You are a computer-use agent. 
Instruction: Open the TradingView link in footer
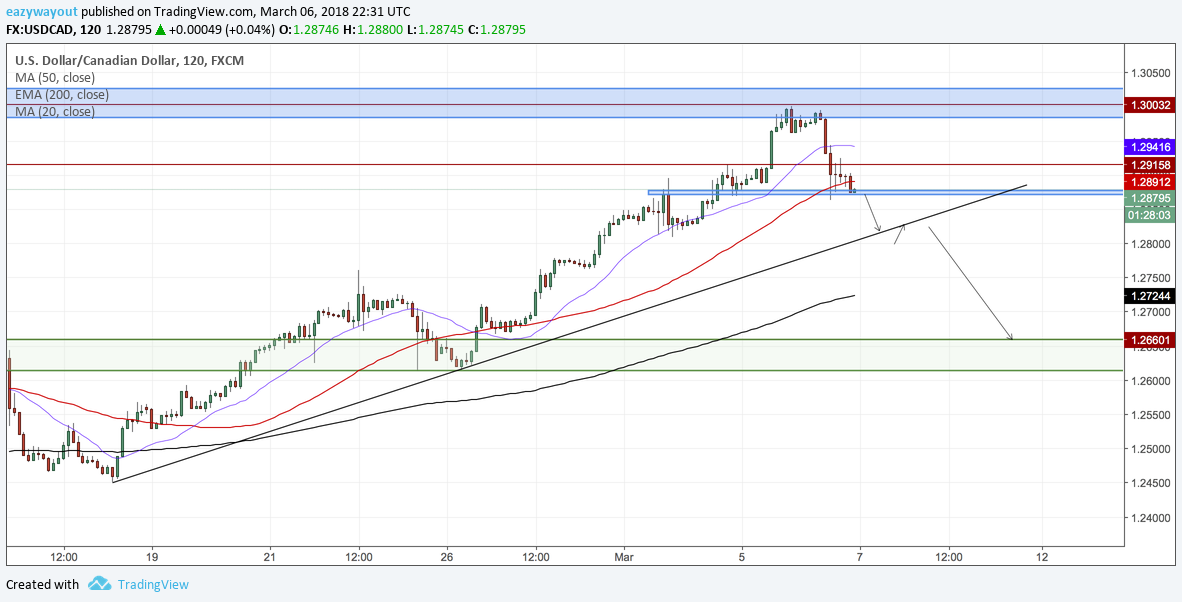[153, 584]
